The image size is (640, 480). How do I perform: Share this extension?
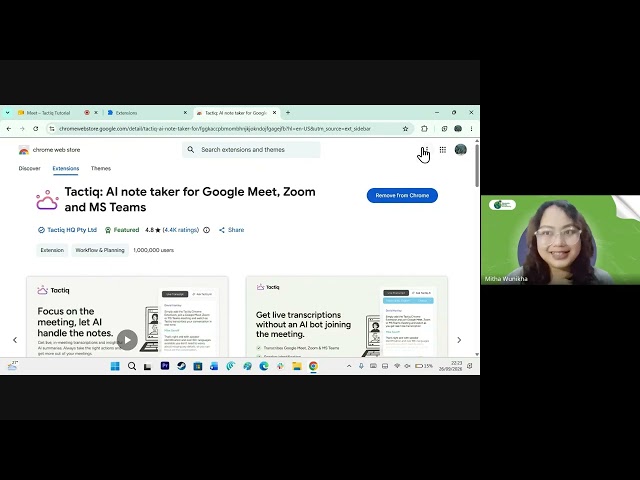[x=231, y=230]
